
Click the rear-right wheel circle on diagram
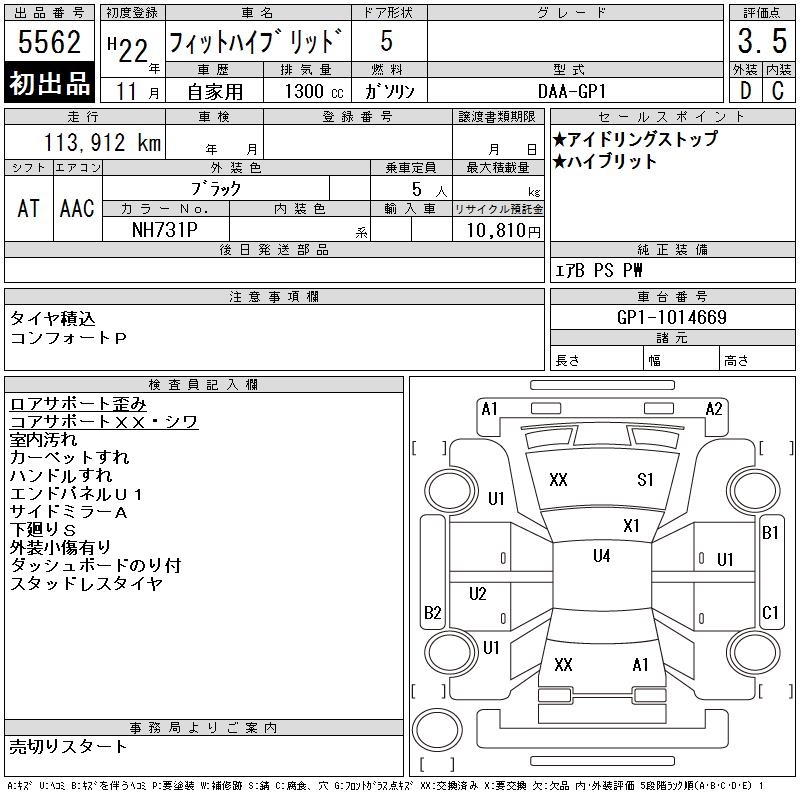[x=753, y=652]
